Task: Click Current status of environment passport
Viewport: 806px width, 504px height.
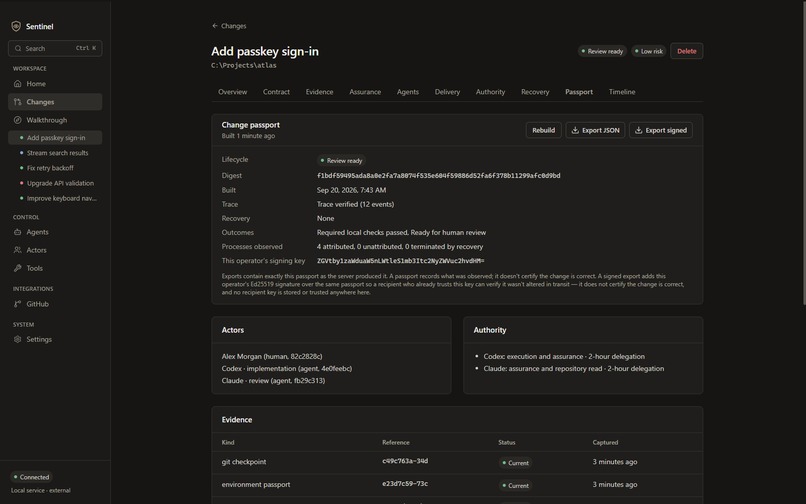Action: [515, 485]
